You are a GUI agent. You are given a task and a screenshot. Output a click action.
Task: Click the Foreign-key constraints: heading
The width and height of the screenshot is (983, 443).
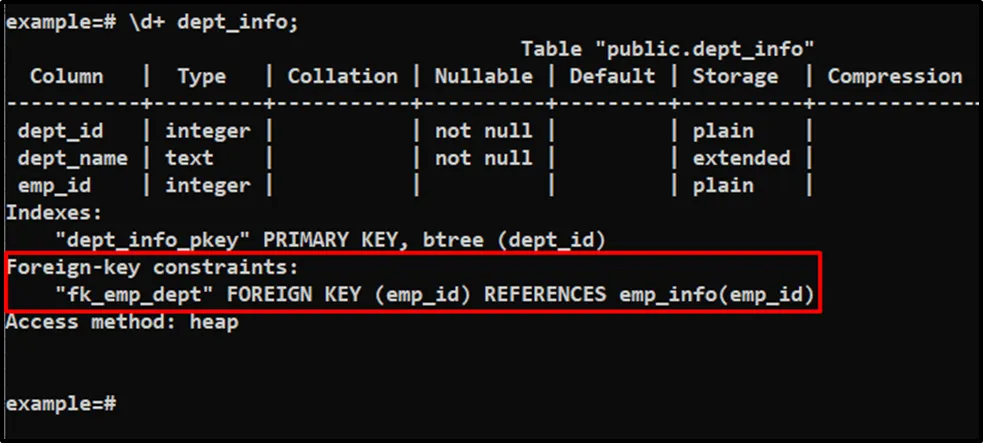pos(154,268)
